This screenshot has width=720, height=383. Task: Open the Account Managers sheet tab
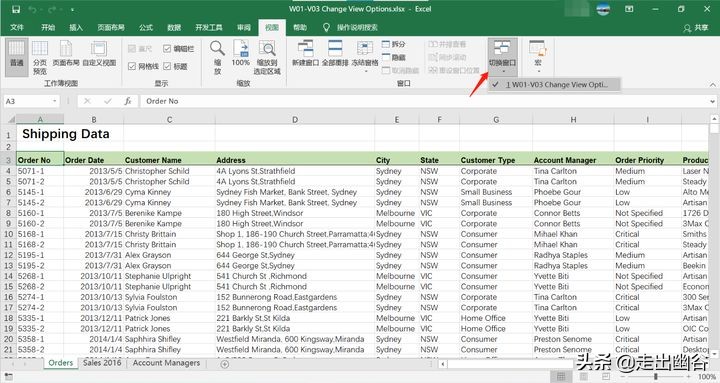[166, 363]
